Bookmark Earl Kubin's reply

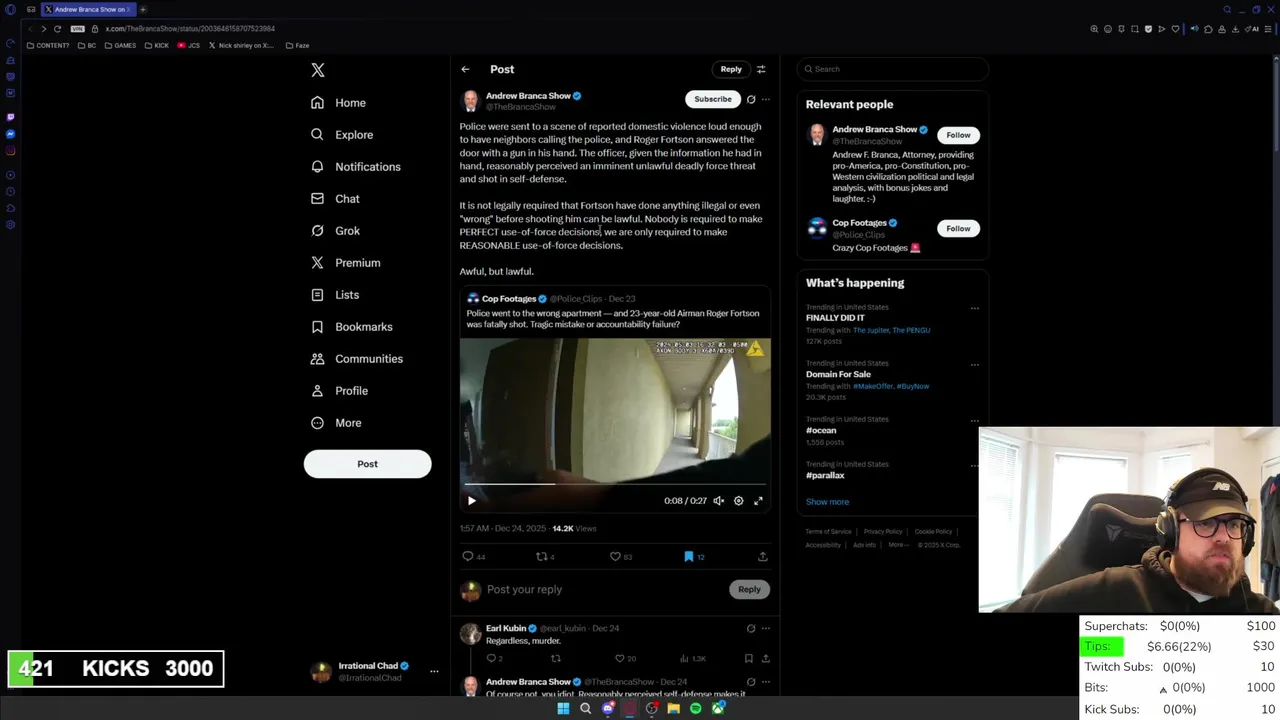[748, 658]
